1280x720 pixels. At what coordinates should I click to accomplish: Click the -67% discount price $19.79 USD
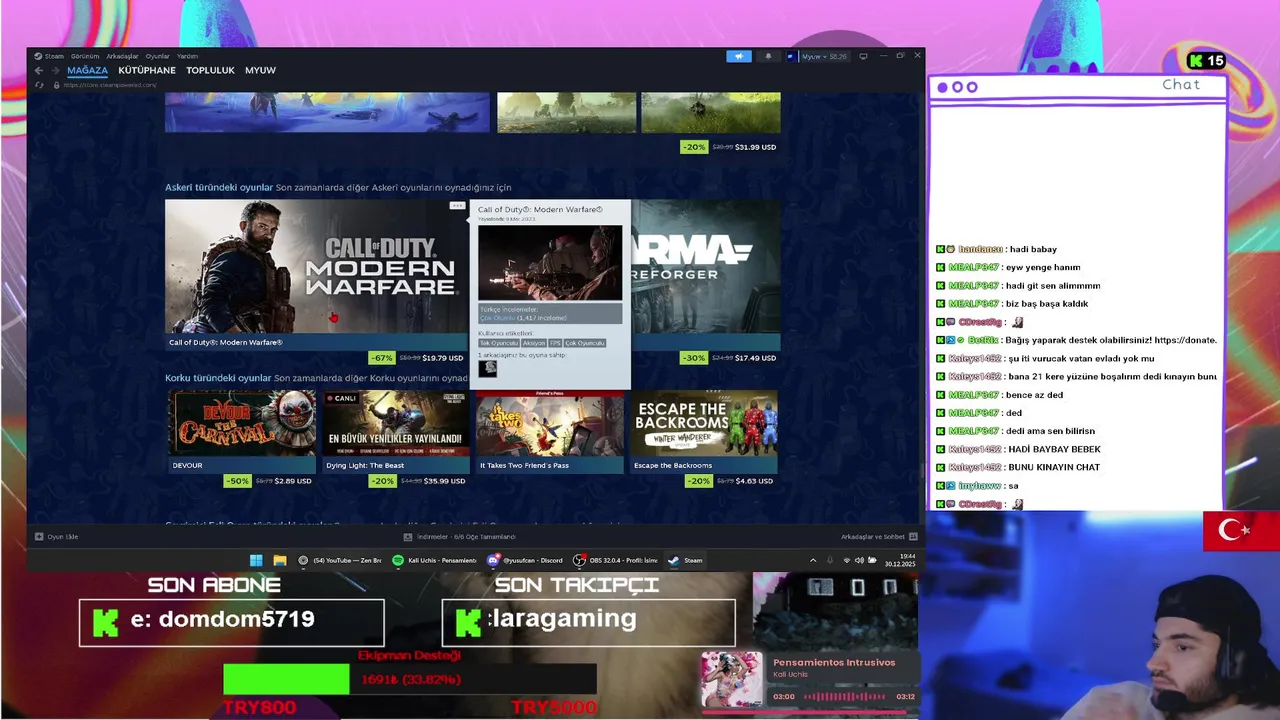(416, 358)
